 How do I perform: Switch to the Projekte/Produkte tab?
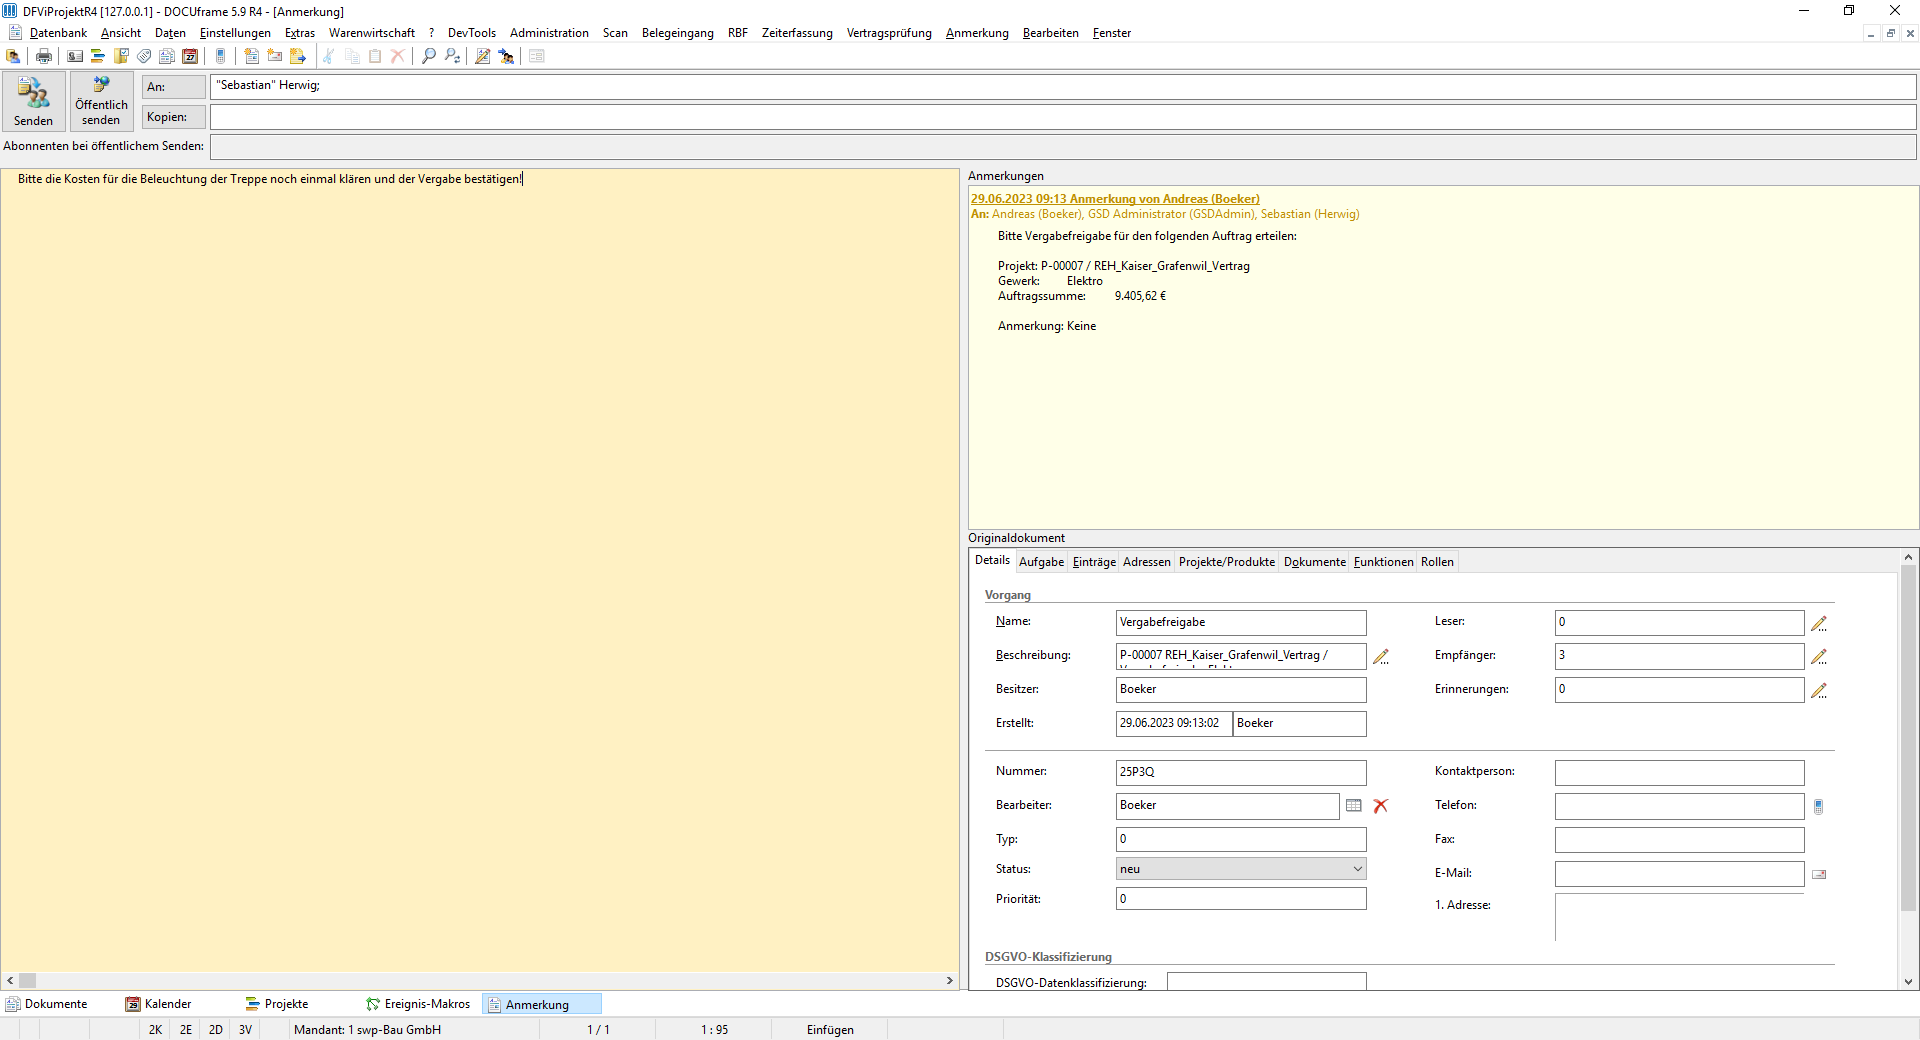coord(1227,562)
